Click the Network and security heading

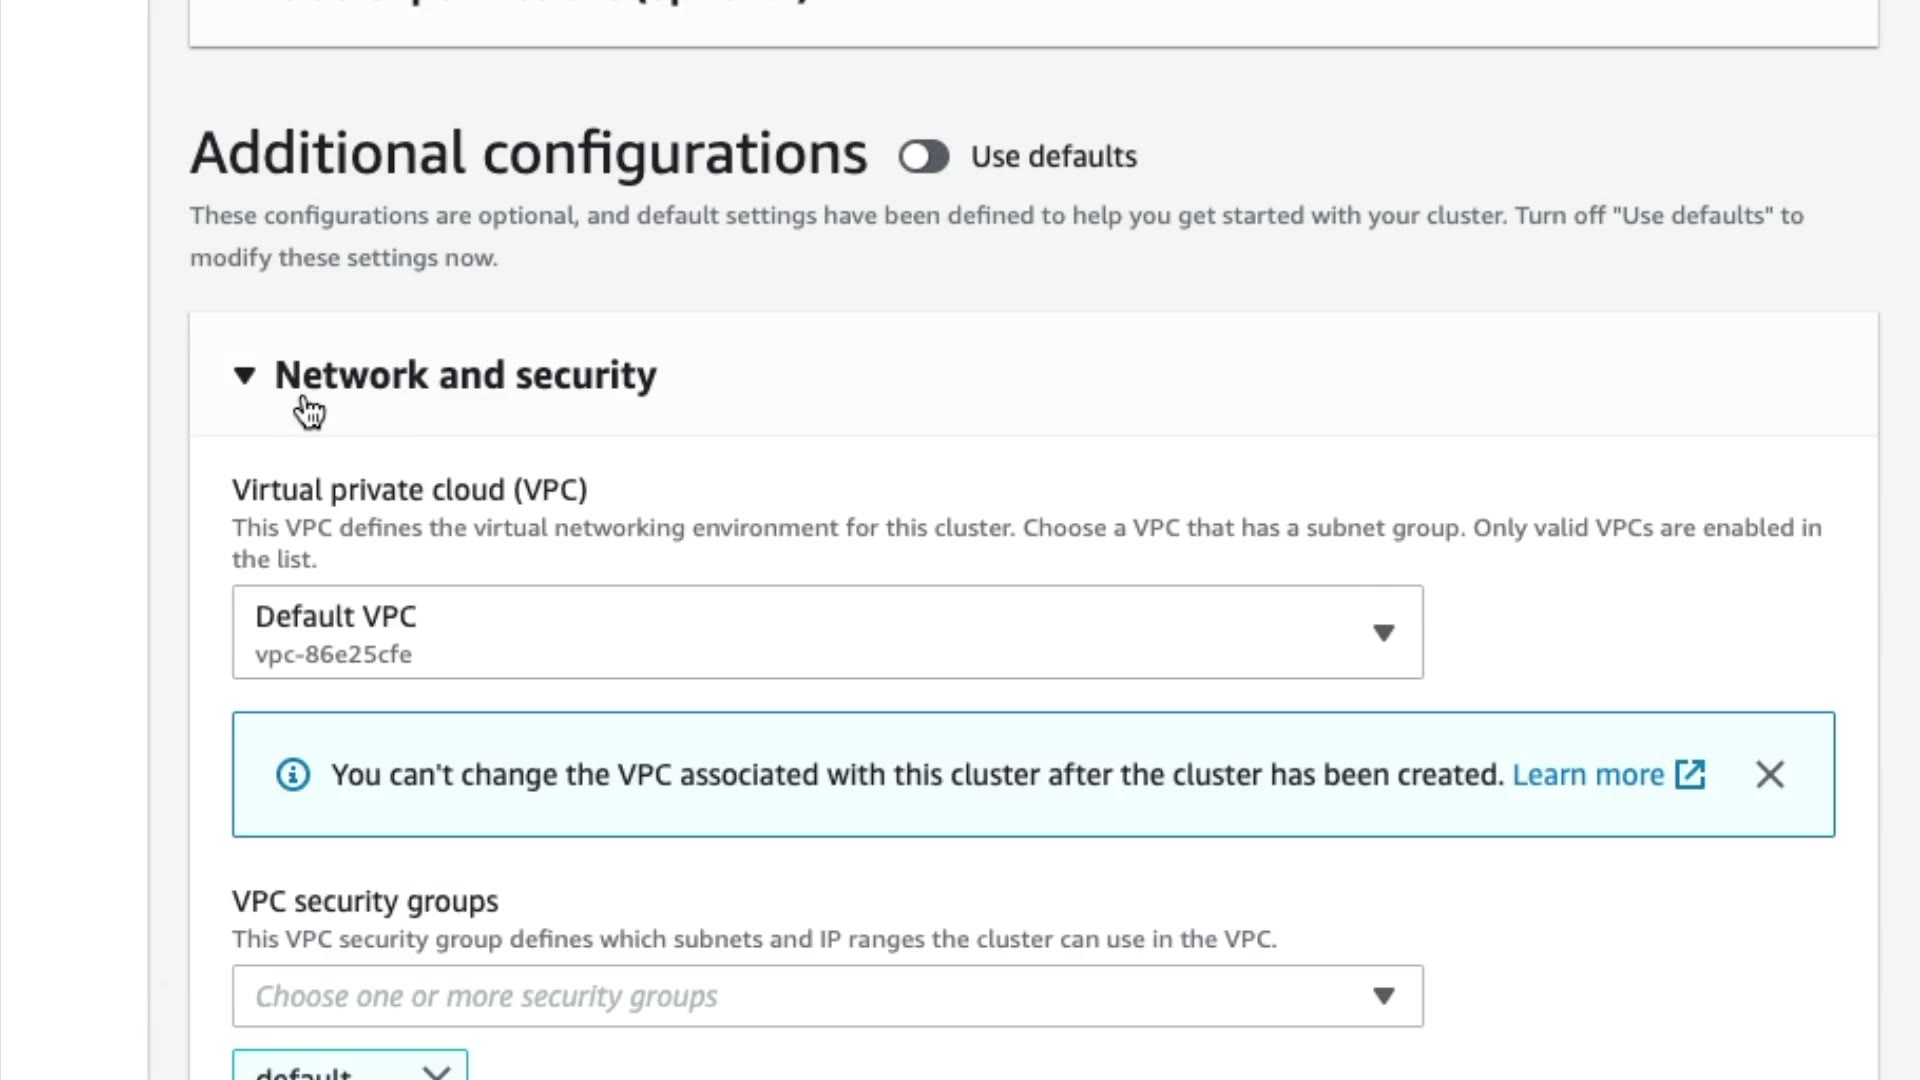[x=465, y=375]
